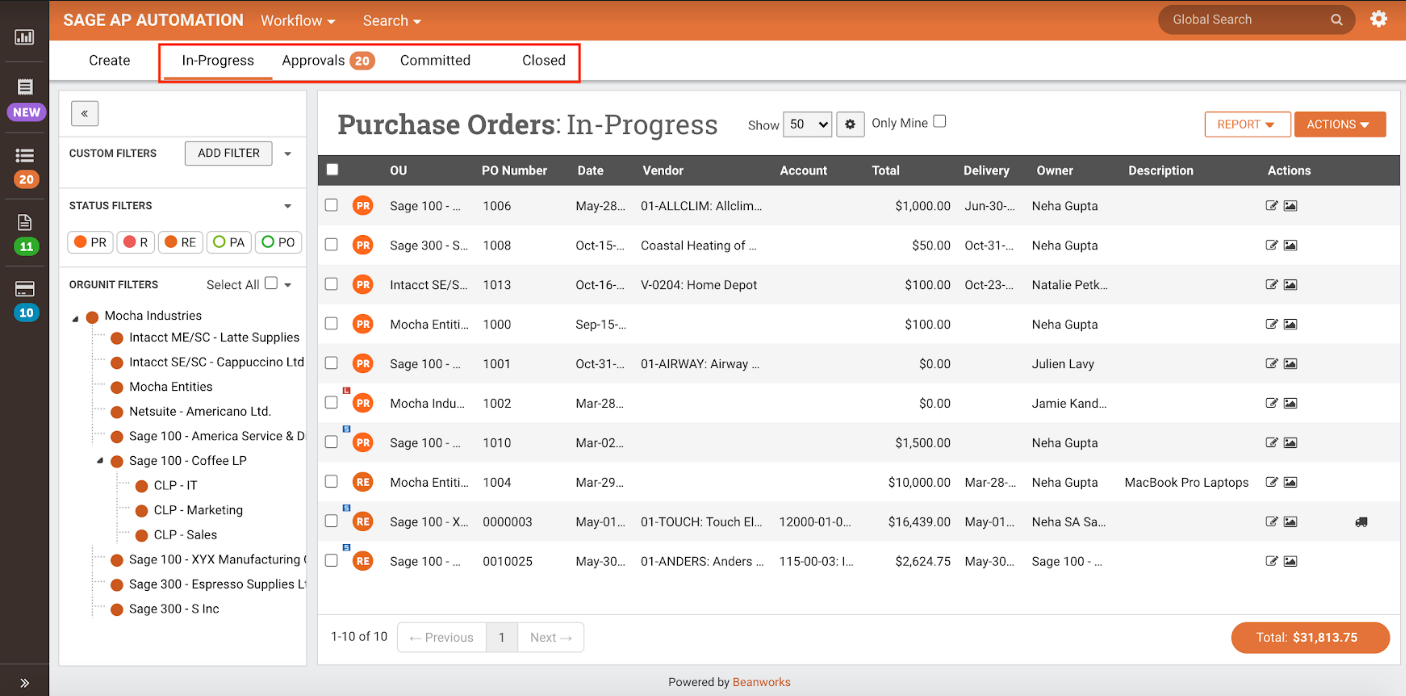1406x696 pixels.
Task: Click the Total $31,813.75 button
Action: coord(1310,637)
